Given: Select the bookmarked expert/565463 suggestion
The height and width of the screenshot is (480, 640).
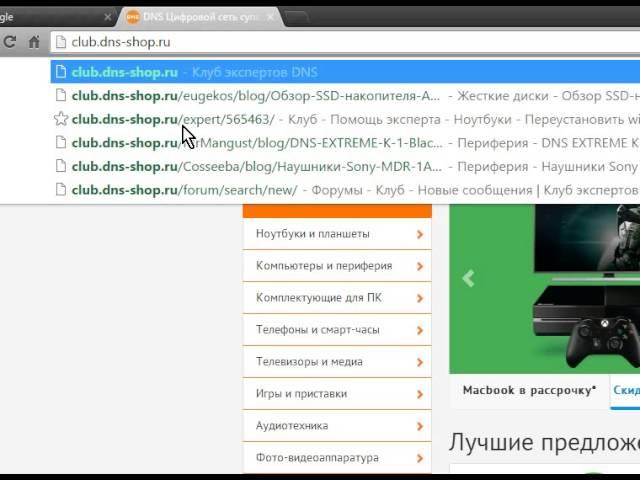Looking at the screenshot, I should tap(345, 119).
